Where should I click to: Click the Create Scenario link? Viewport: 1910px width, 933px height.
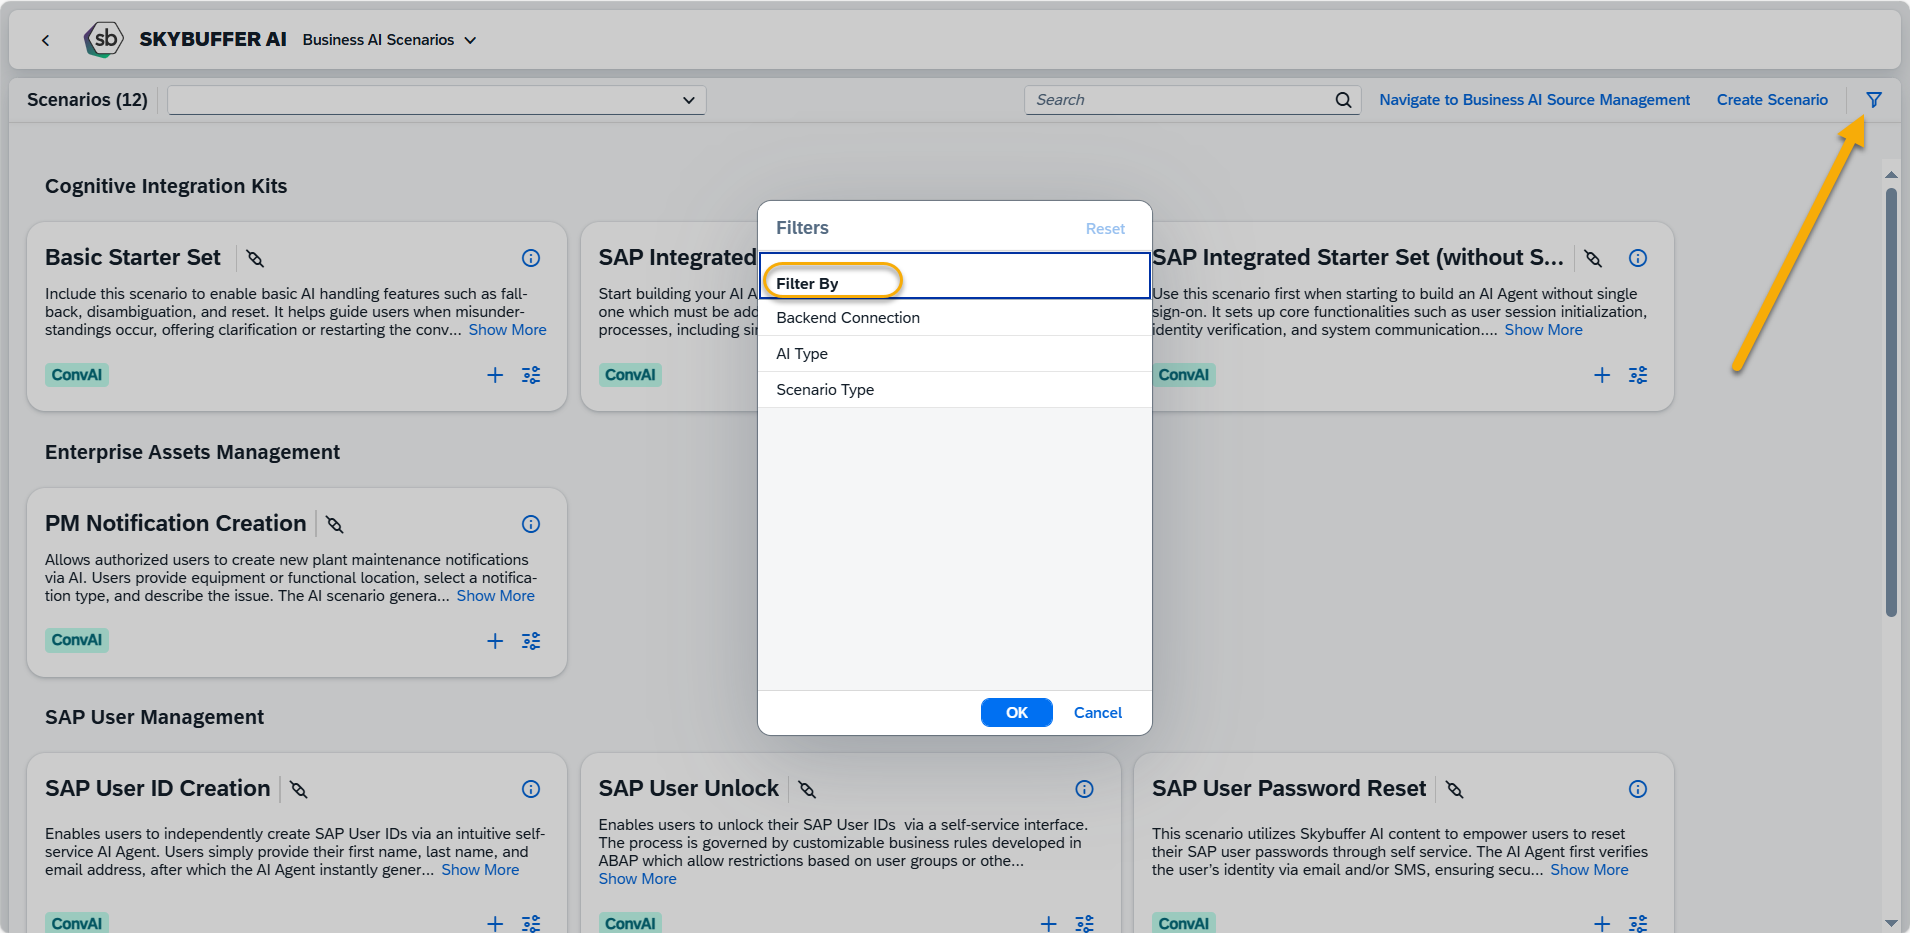pyautogui.click(x=1772, y=100)
